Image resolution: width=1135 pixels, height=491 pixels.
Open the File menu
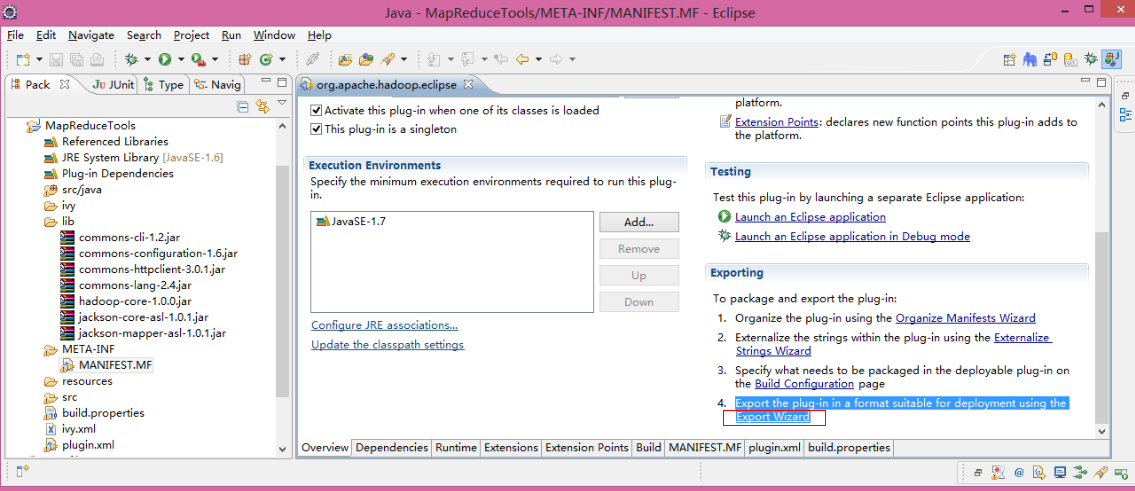[15, 35]
